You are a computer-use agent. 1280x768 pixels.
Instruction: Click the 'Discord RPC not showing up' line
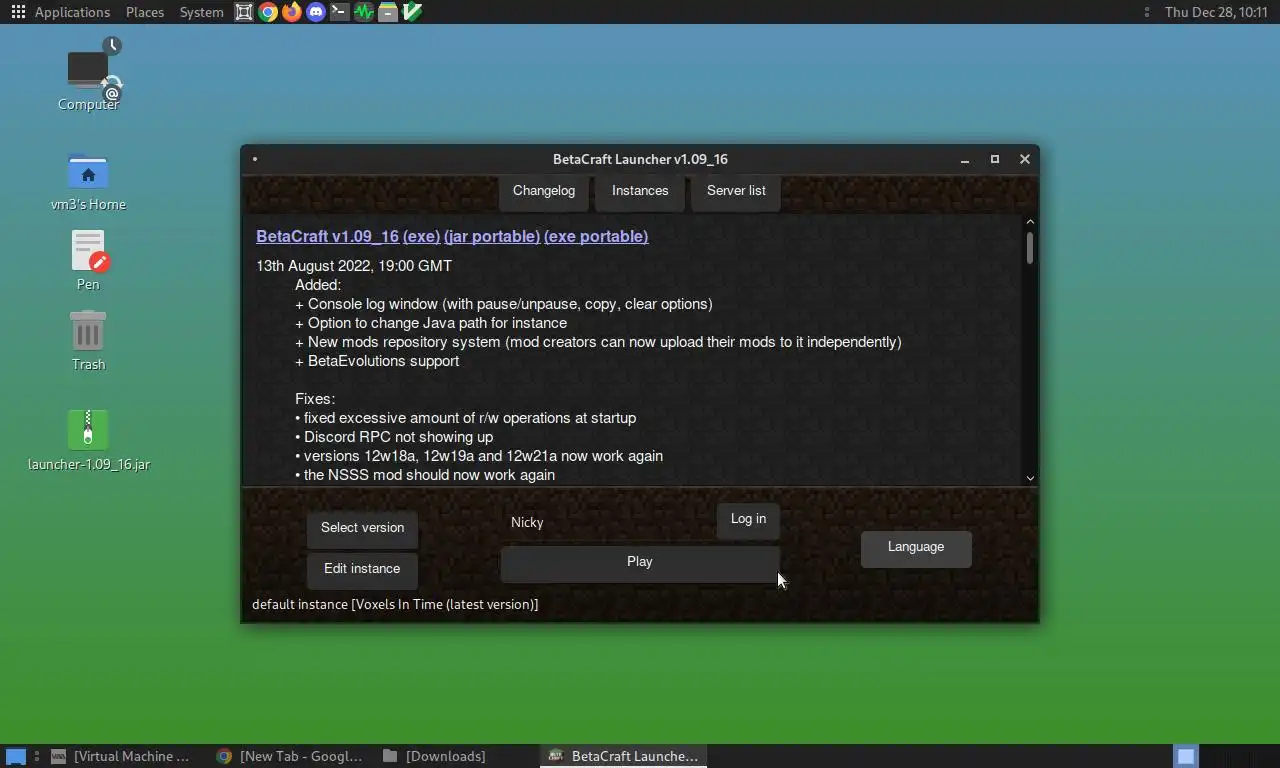pos(394,437)
